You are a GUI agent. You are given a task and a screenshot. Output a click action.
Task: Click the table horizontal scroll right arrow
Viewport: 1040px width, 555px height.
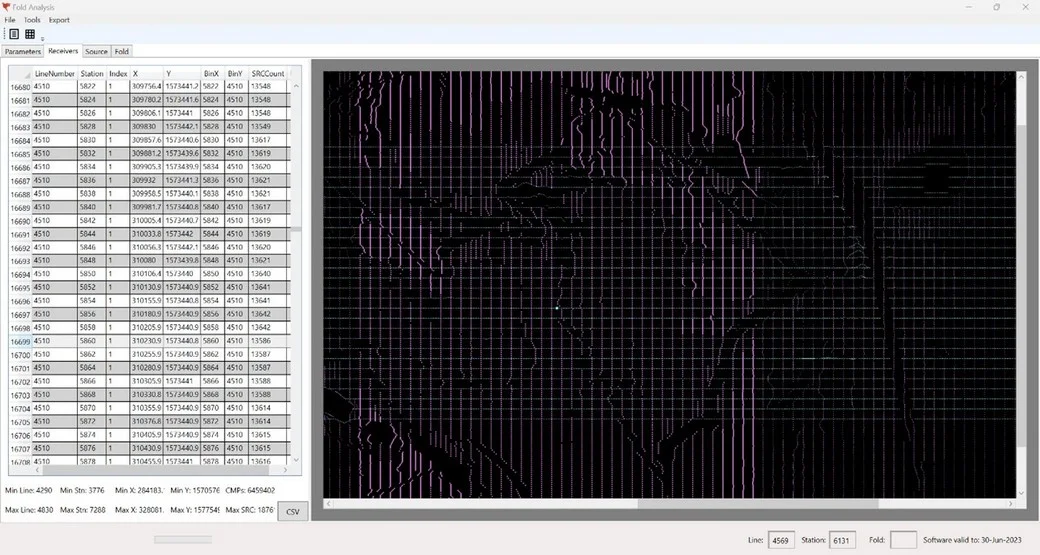[287, 469]
